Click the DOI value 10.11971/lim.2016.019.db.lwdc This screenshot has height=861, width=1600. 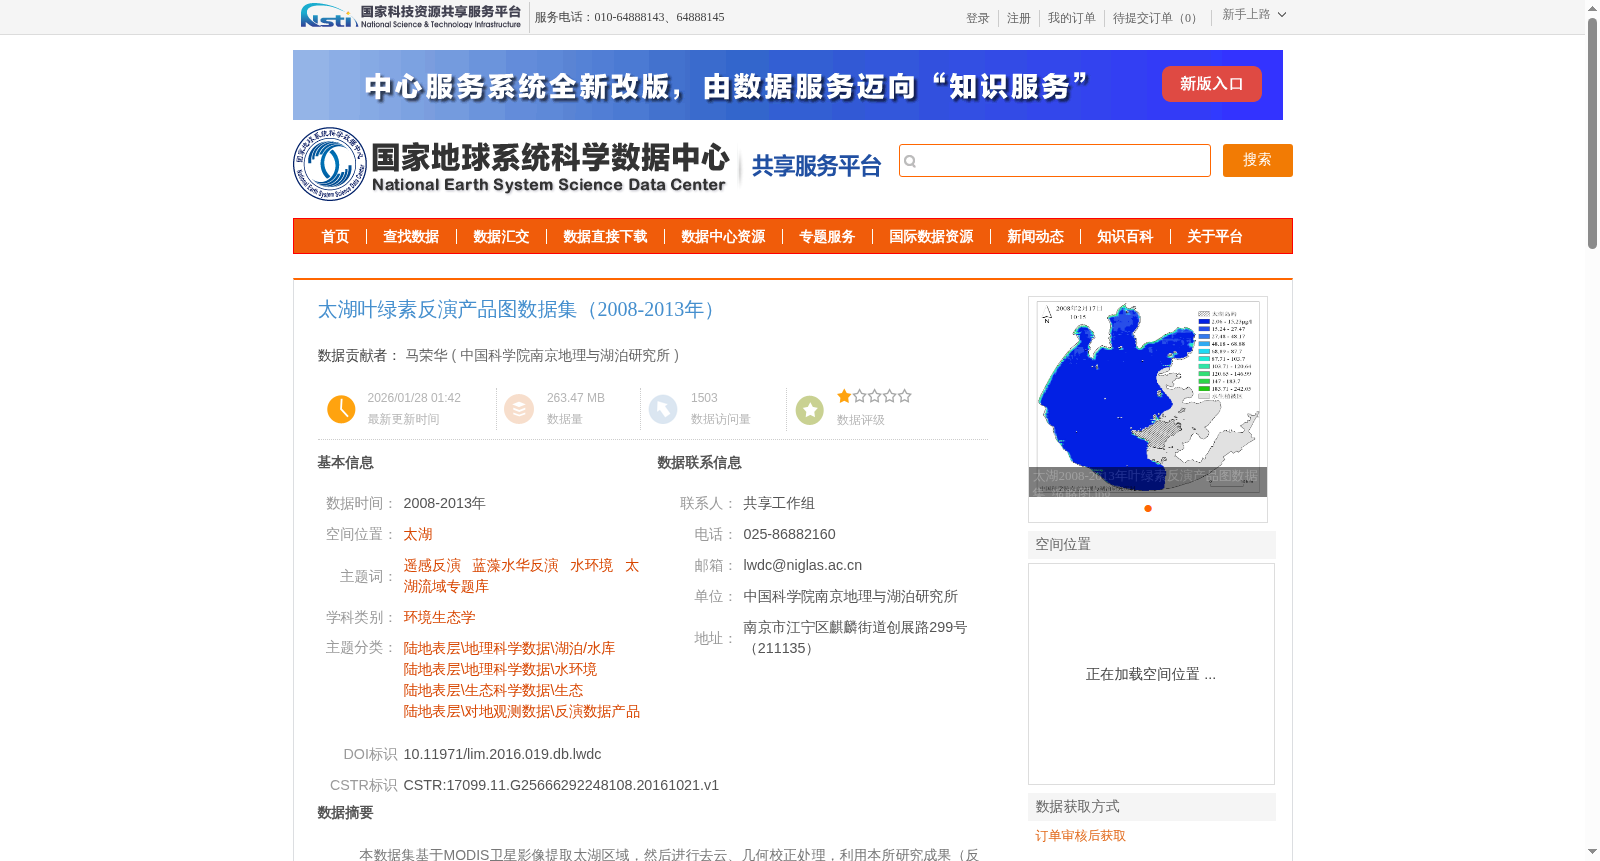(x=502, y=755)
